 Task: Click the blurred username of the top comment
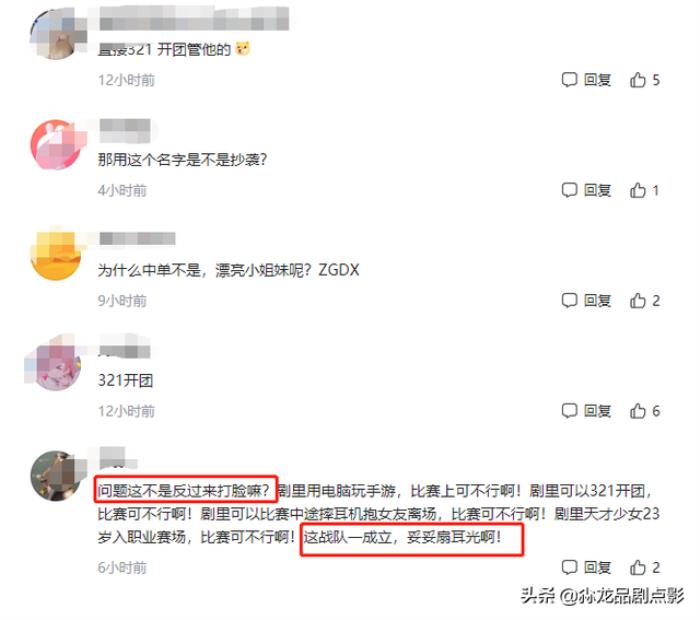coord(194,19)
